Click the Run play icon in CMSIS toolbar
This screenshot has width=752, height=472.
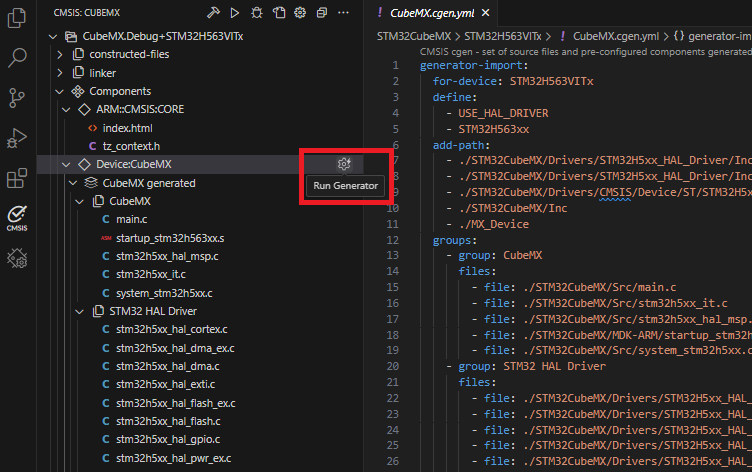coord(235,12)
